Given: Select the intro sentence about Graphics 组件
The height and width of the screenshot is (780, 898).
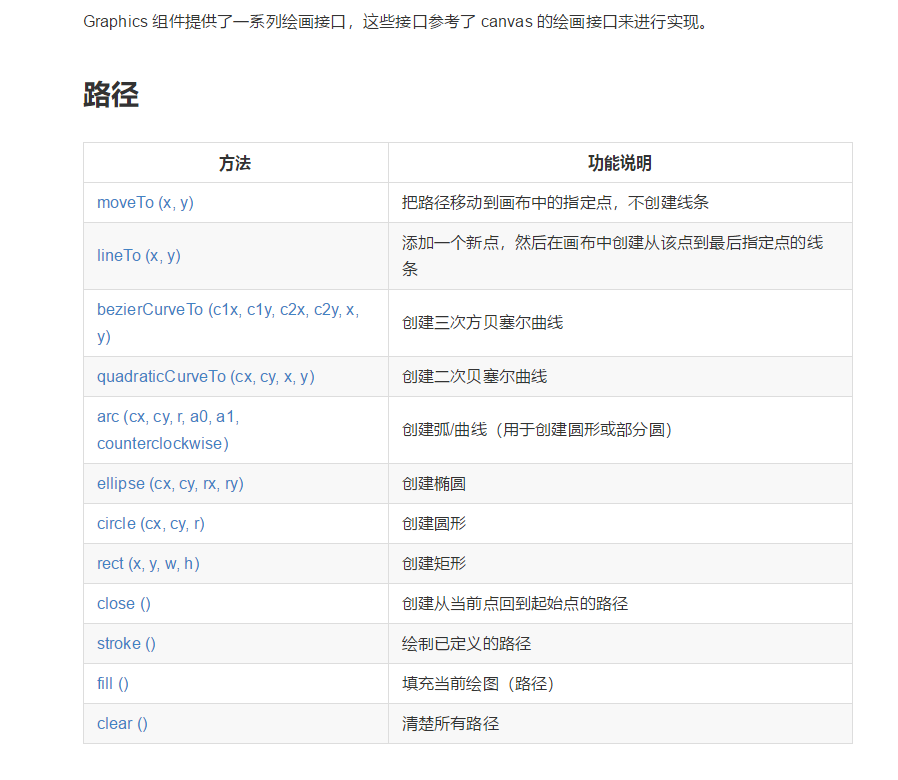Looking at the screenshot, I should pyautogui.click(x=396, y=22).
